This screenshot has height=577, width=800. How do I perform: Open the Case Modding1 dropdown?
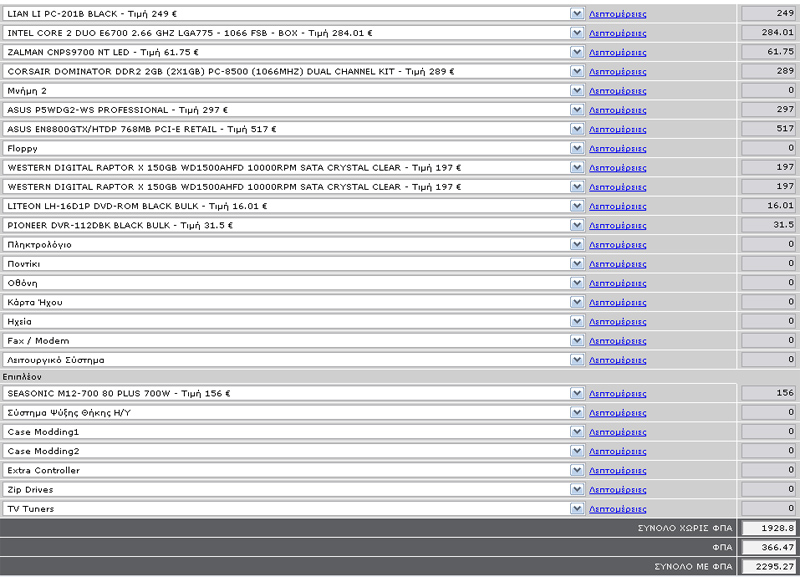click(x=577, y=432)
